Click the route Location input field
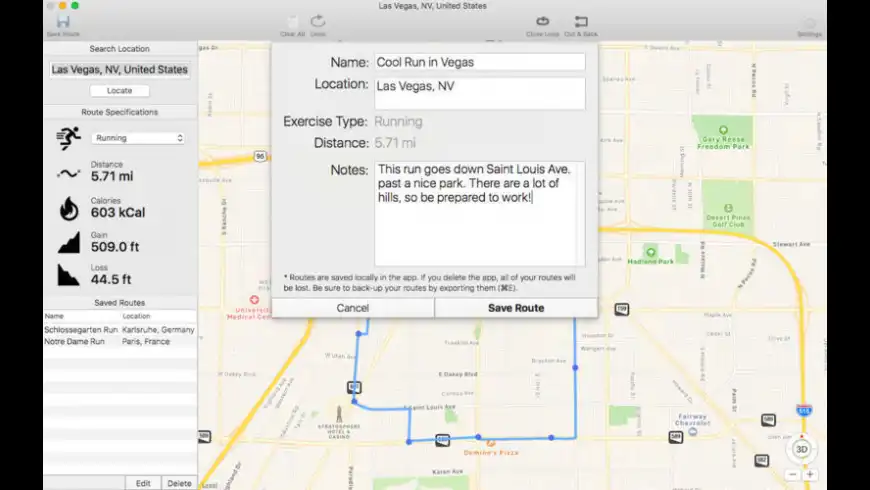 click(x=479, y=93)
